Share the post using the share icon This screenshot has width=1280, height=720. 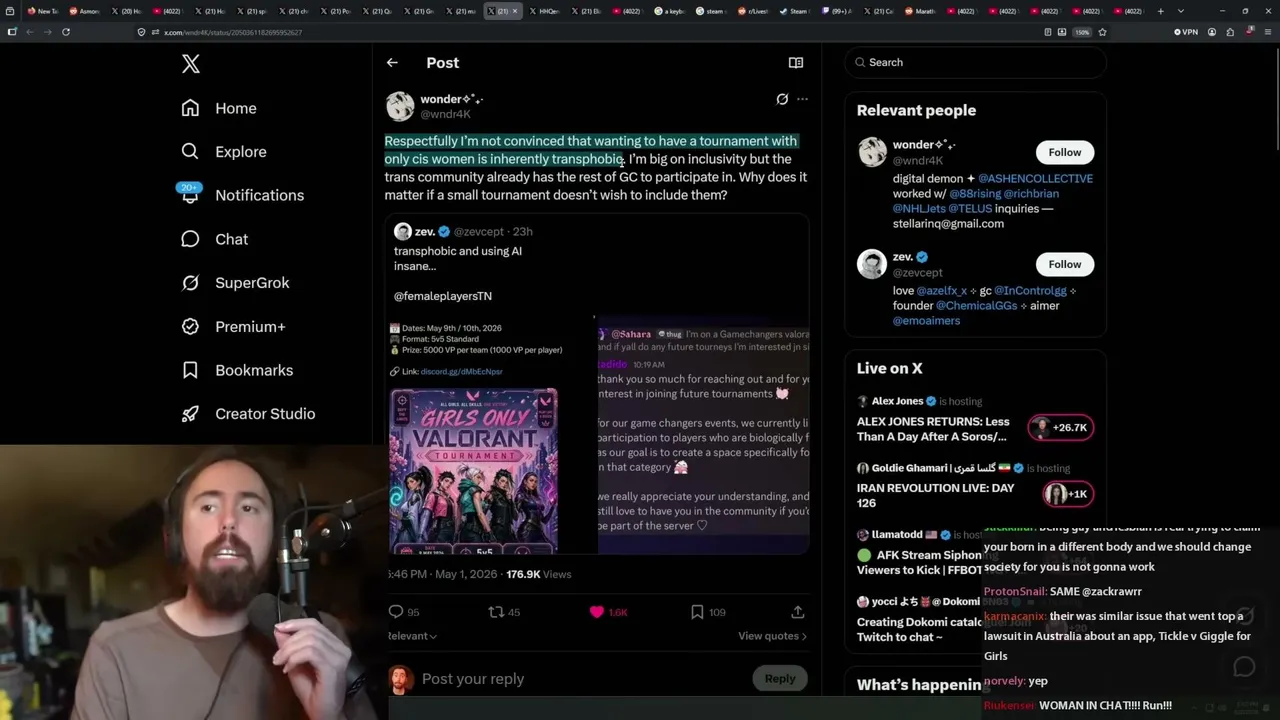coord(797,612)
